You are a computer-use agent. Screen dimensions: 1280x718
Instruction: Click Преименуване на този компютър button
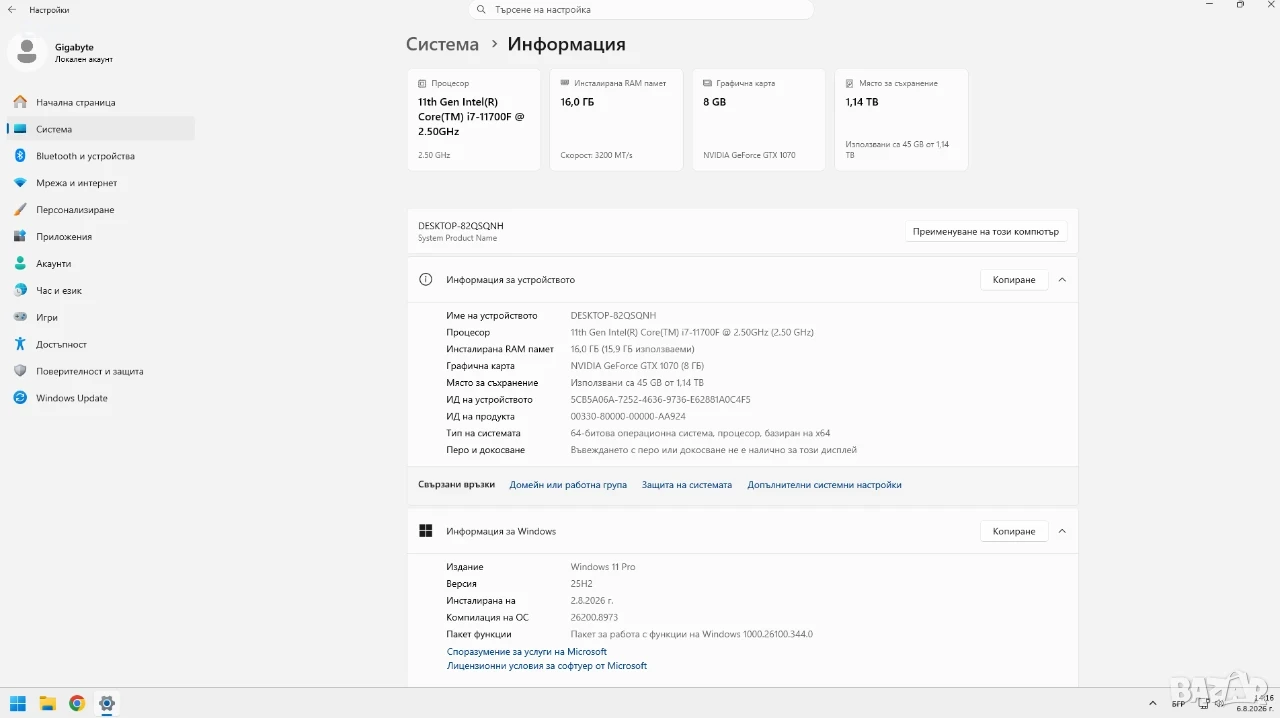coord(985,231)
